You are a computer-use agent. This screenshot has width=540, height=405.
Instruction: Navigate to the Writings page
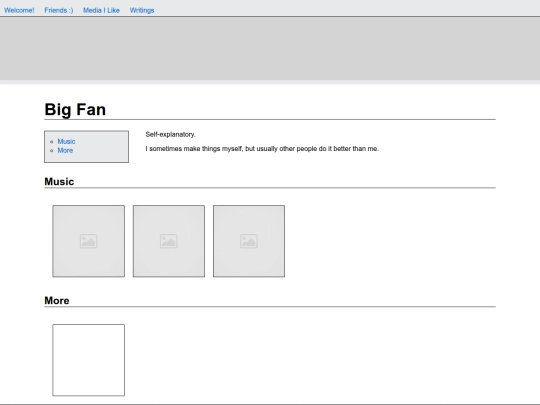pyautogui.click(x=142, y=10)
